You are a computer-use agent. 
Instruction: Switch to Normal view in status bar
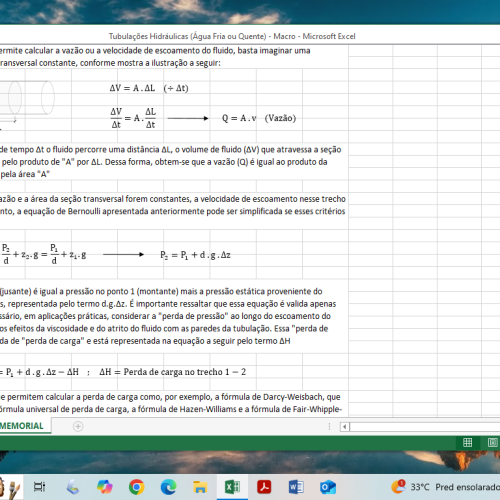[x=468, y=442]
